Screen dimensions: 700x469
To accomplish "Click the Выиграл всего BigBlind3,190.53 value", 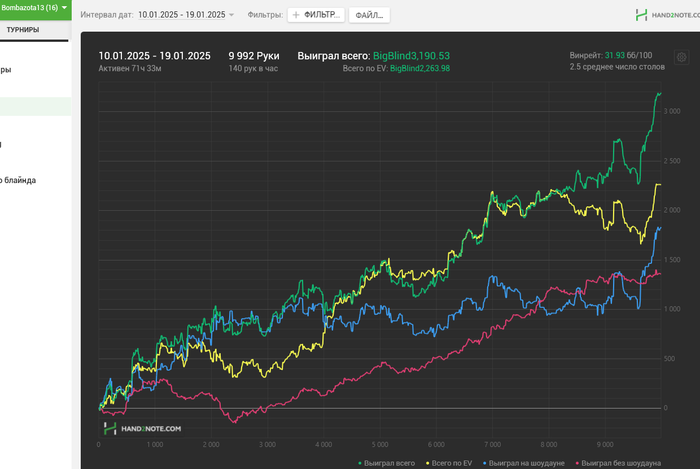I will pyautogui.click(x=411, y=56).
